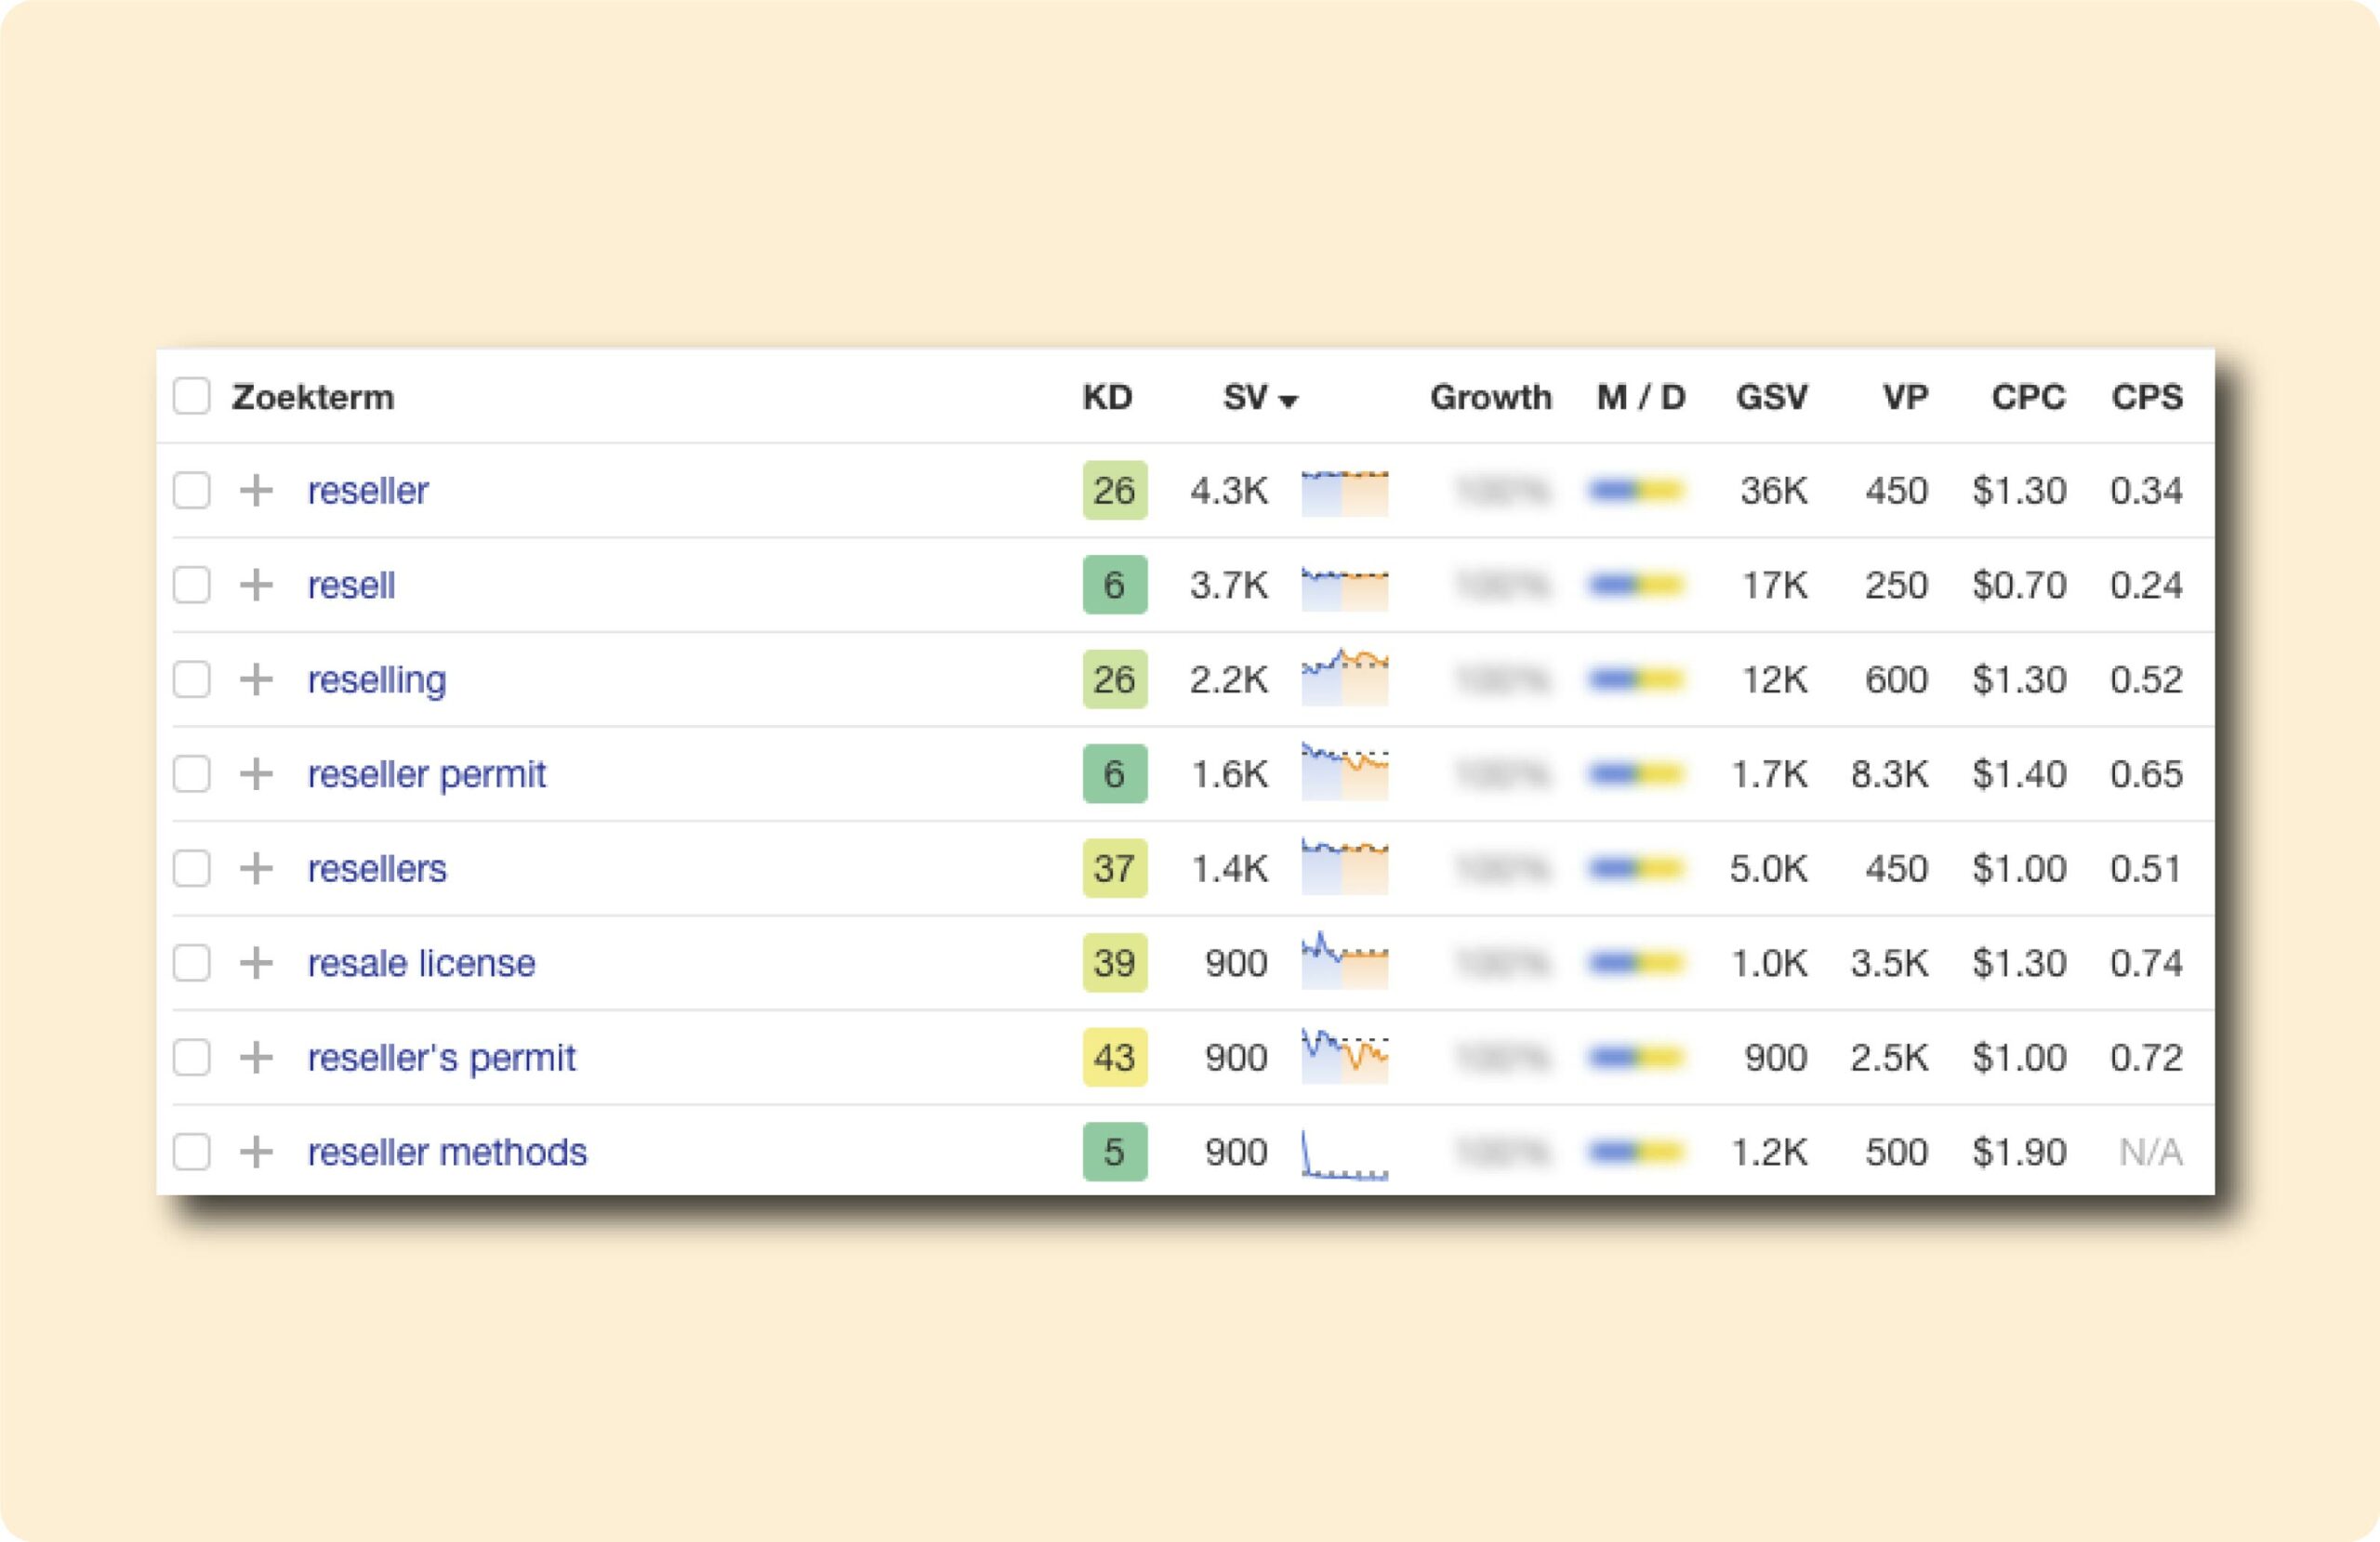Image resolution: width=2380 pixels, height=1542 pixels.
Task: Click the plus icon beside 'resellers'
Action: [x=256, y=868]
